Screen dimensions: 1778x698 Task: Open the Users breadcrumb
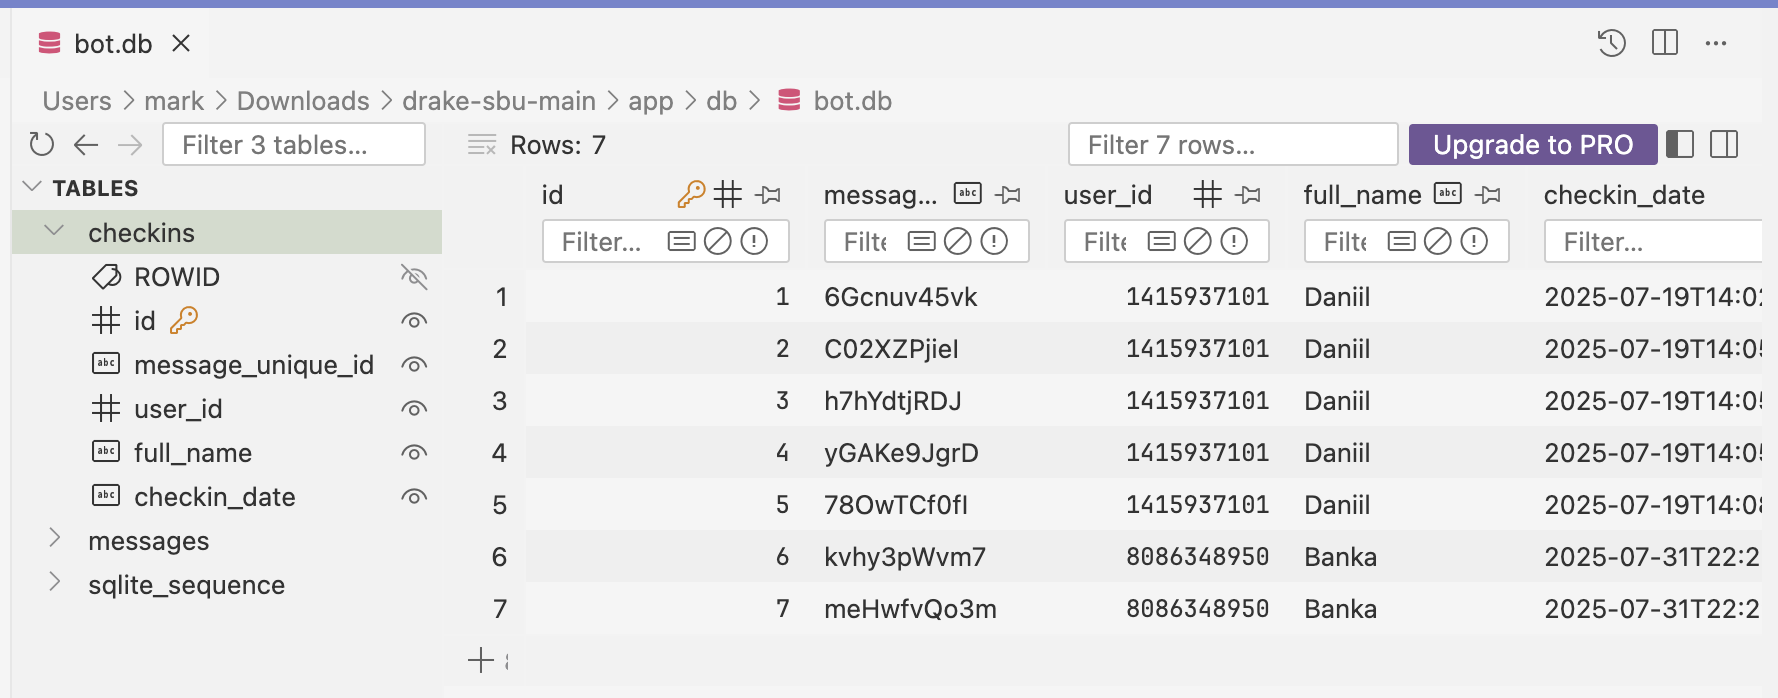point(77,101)
